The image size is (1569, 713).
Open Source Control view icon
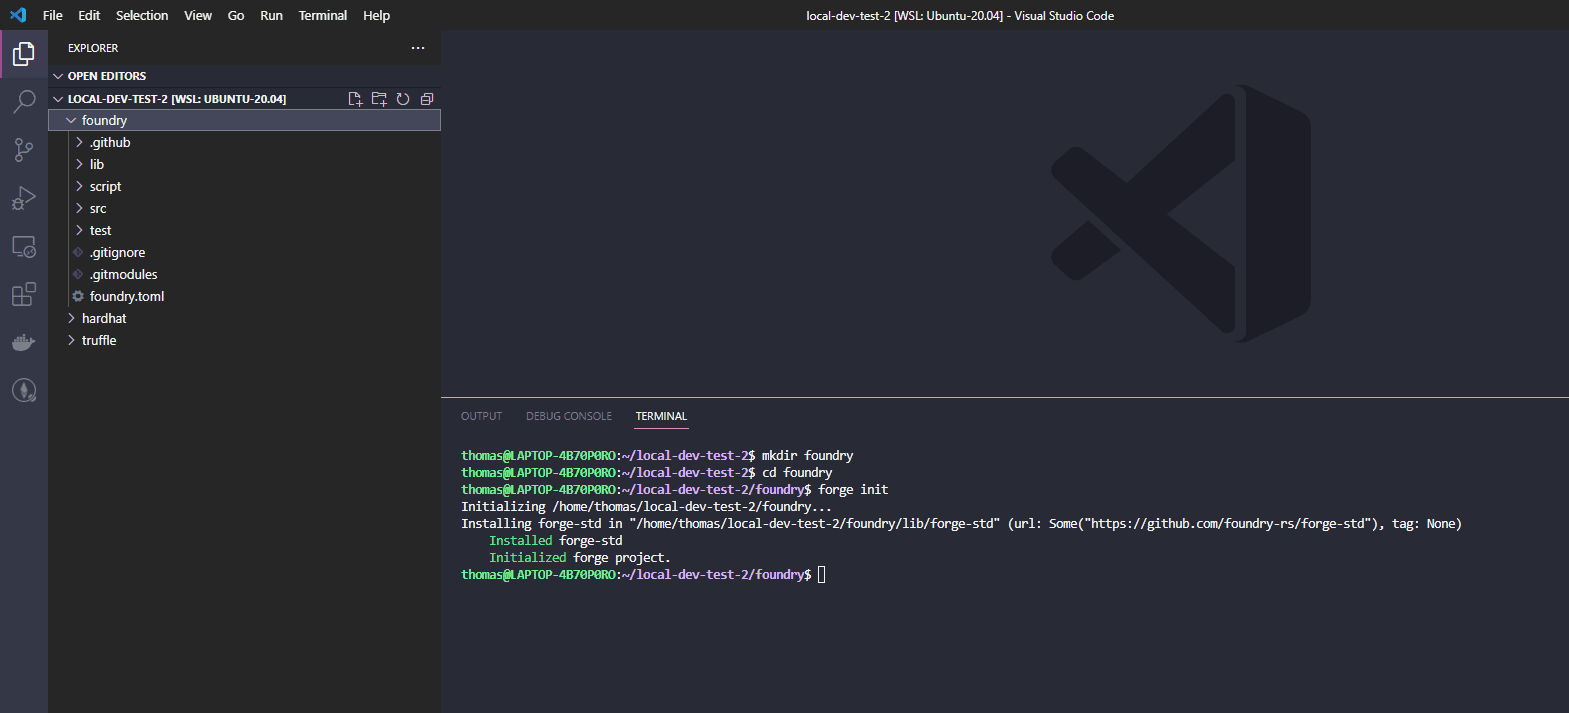(x=24, y=150)
